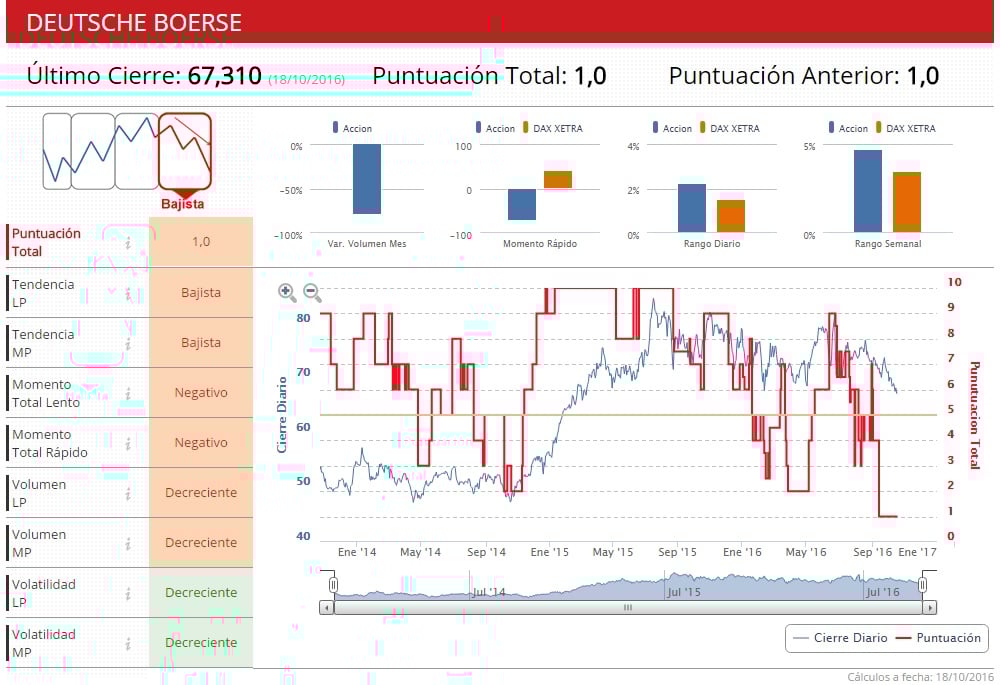Toggle DAX XETRA legend in Momento Rápido chart
This screenshot has height=685, width=1000.
tap(553, 128)
